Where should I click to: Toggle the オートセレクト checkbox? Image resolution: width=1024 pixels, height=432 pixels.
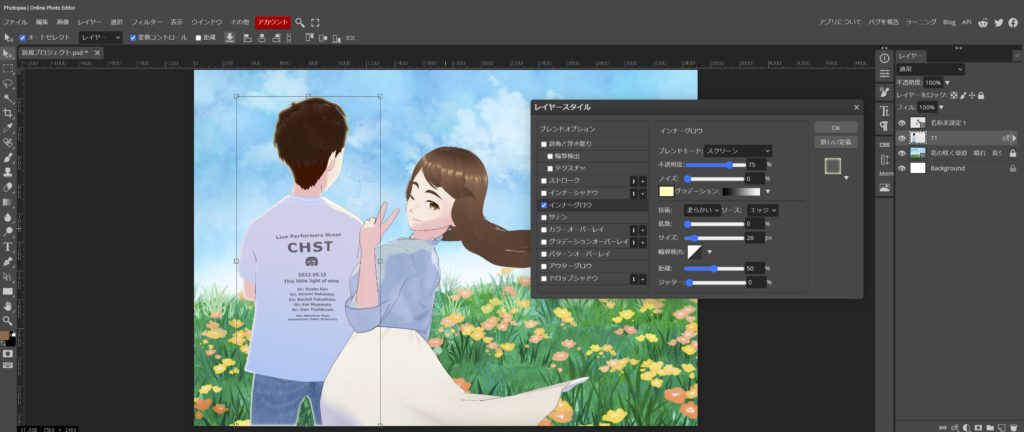pyautogui.click(x=21, y=37)
